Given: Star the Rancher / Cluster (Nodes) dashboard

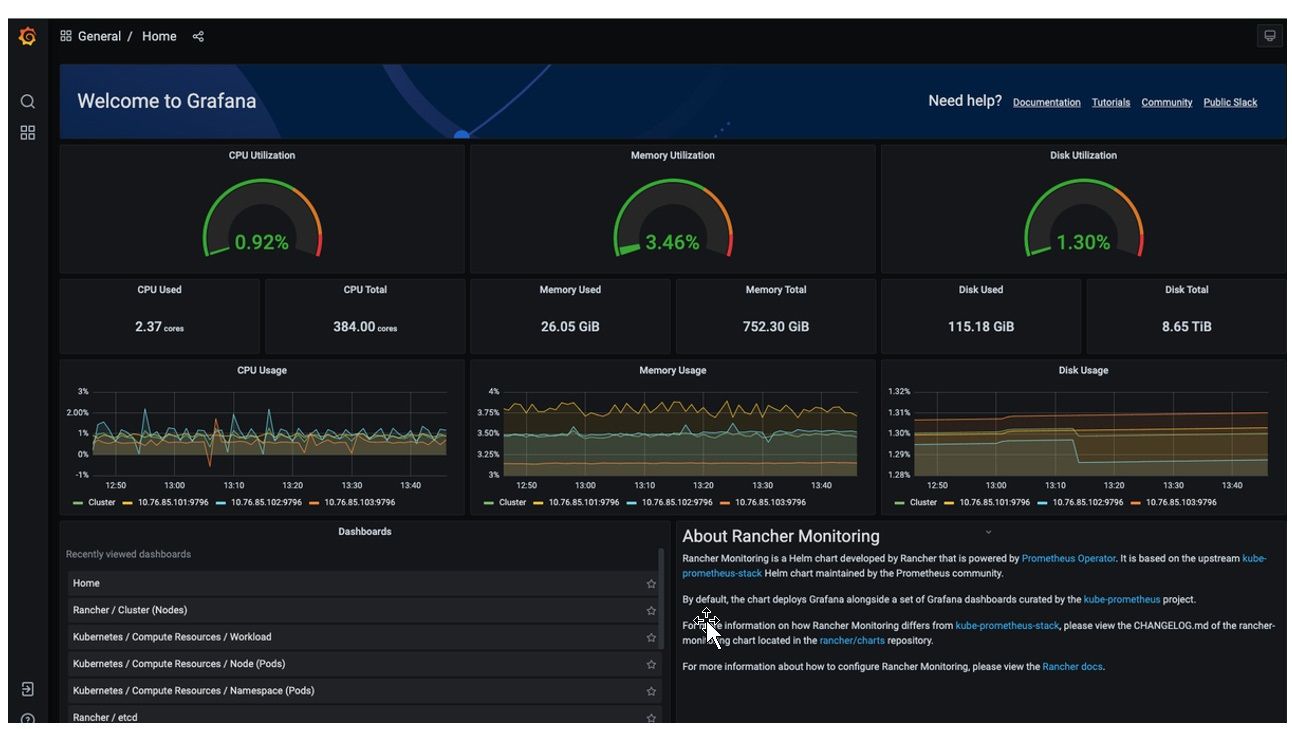Looking at the screenshot, I should pos(651,611).
